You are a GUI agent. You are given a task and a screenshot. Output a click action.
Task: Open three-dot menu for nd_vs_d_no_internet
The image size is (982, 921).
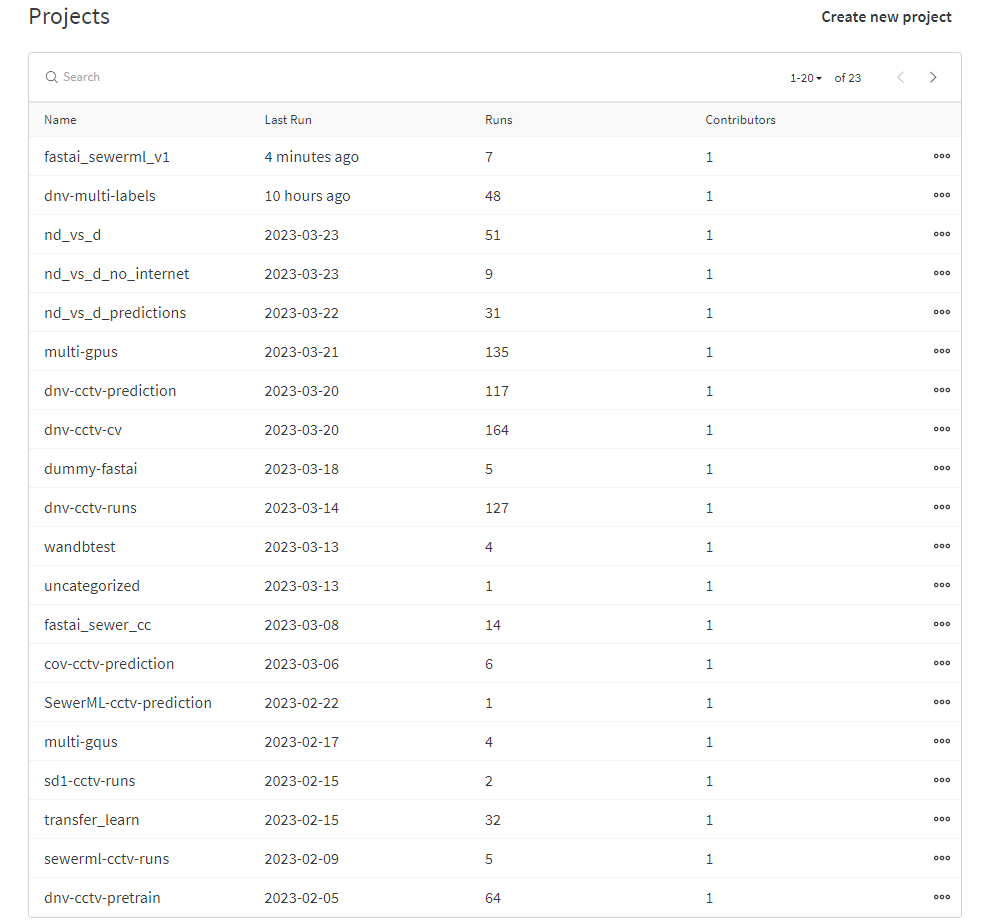(941, 273)
